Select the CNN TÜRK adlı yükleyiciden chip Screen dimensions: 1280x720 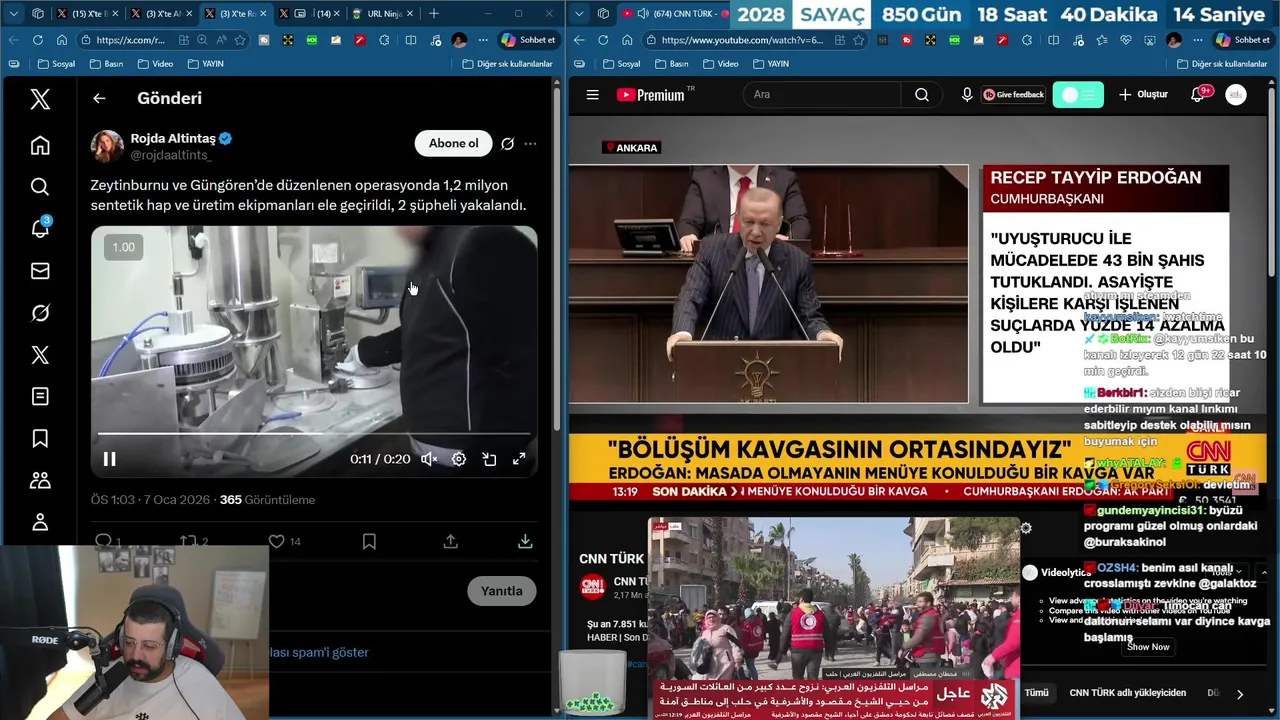(x=1127, y=692)
